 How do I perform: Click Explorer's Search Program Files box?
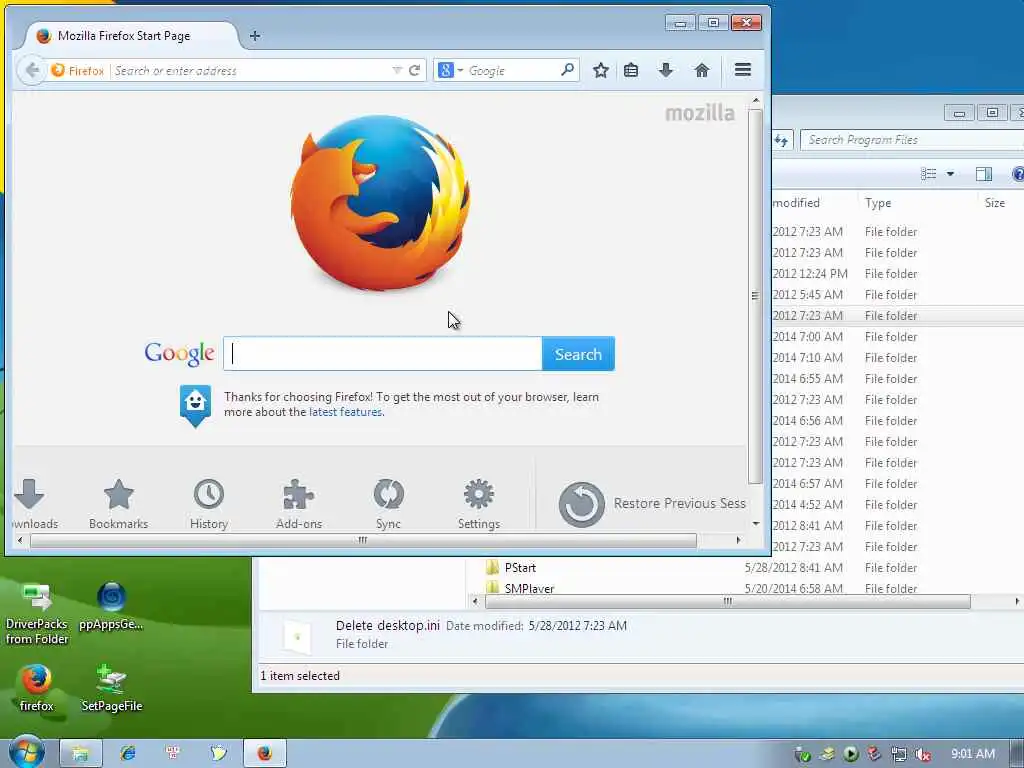coord(912,140)
